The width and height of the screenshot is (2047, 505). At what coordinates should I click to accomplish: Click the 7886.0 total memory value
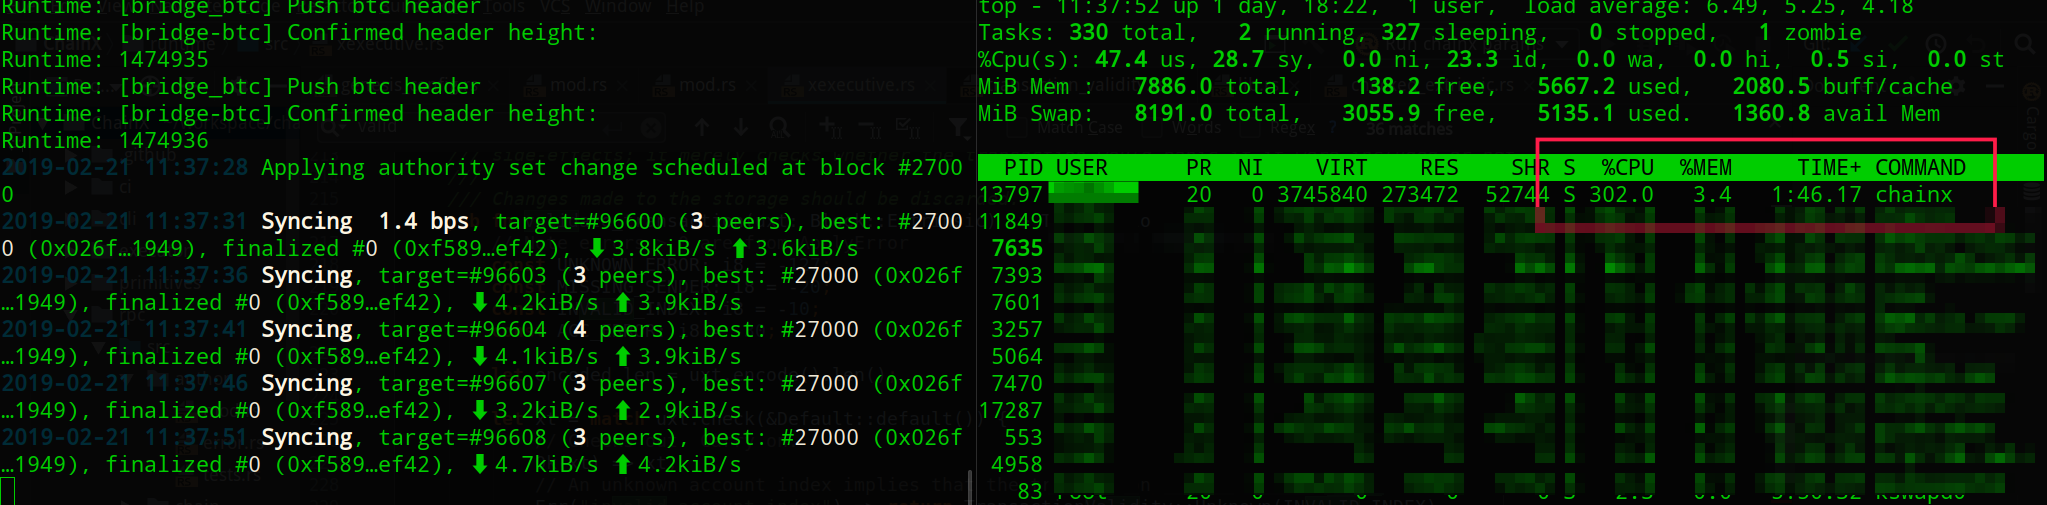1173,87
